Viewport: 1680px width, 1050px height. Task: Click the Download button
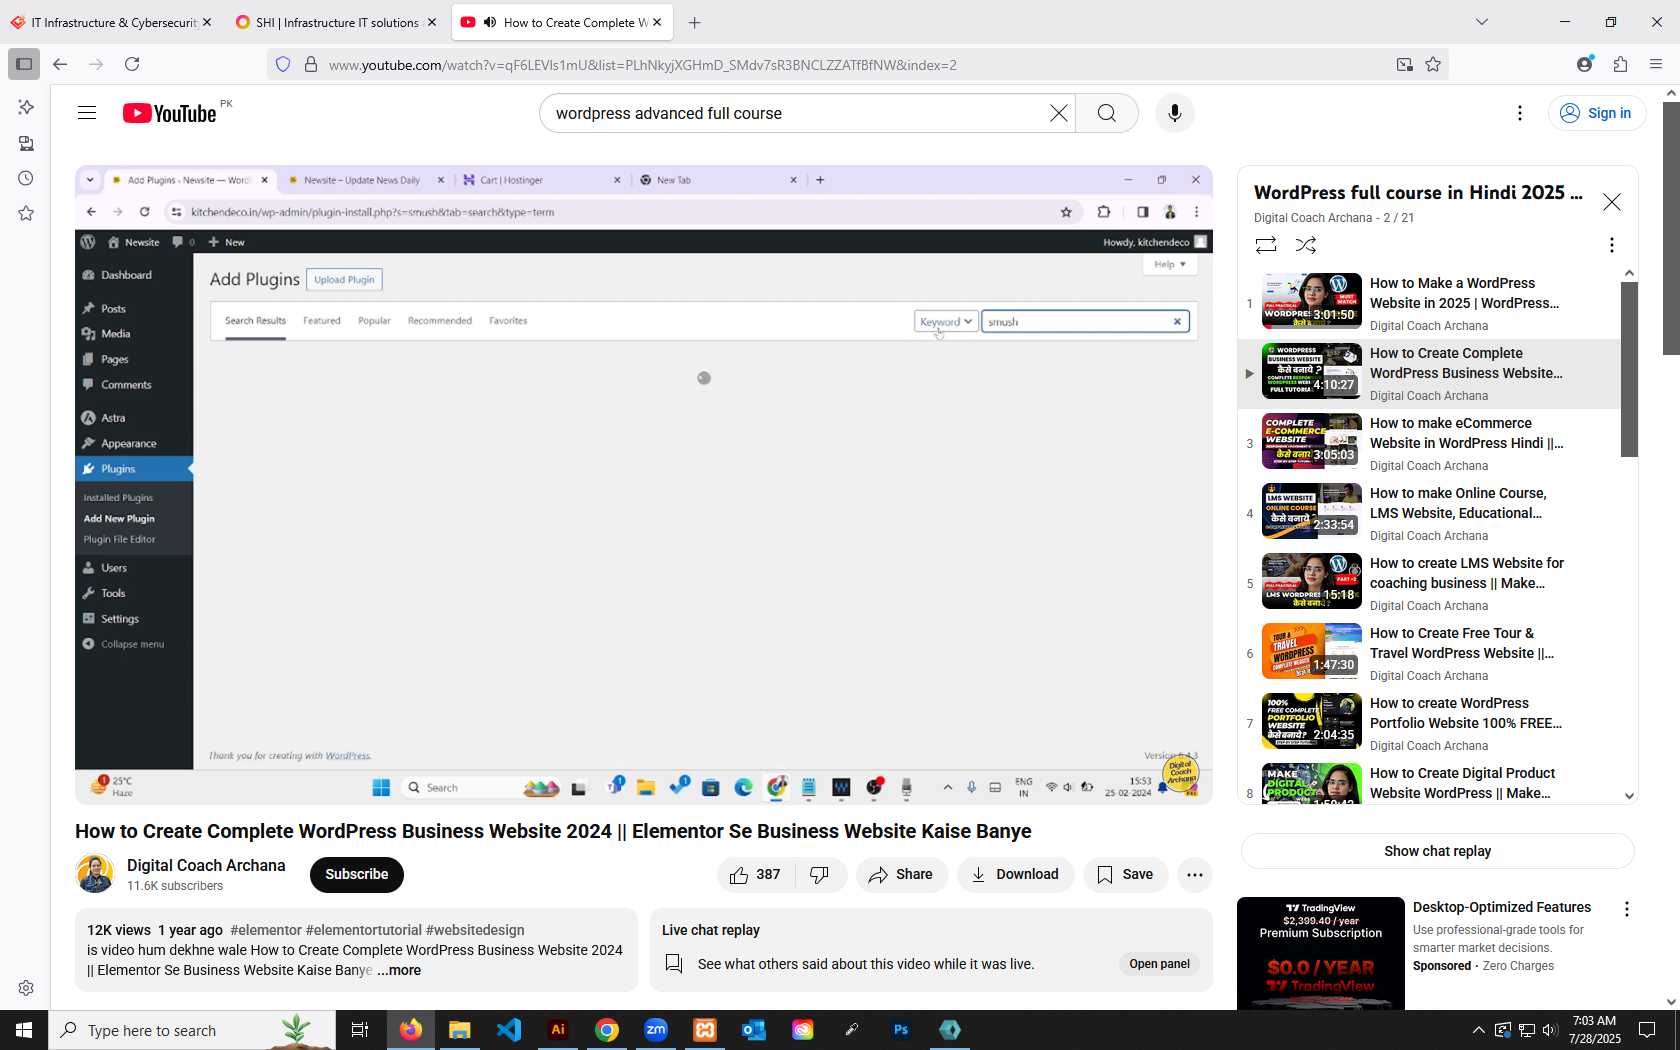tap(1015, 875)
